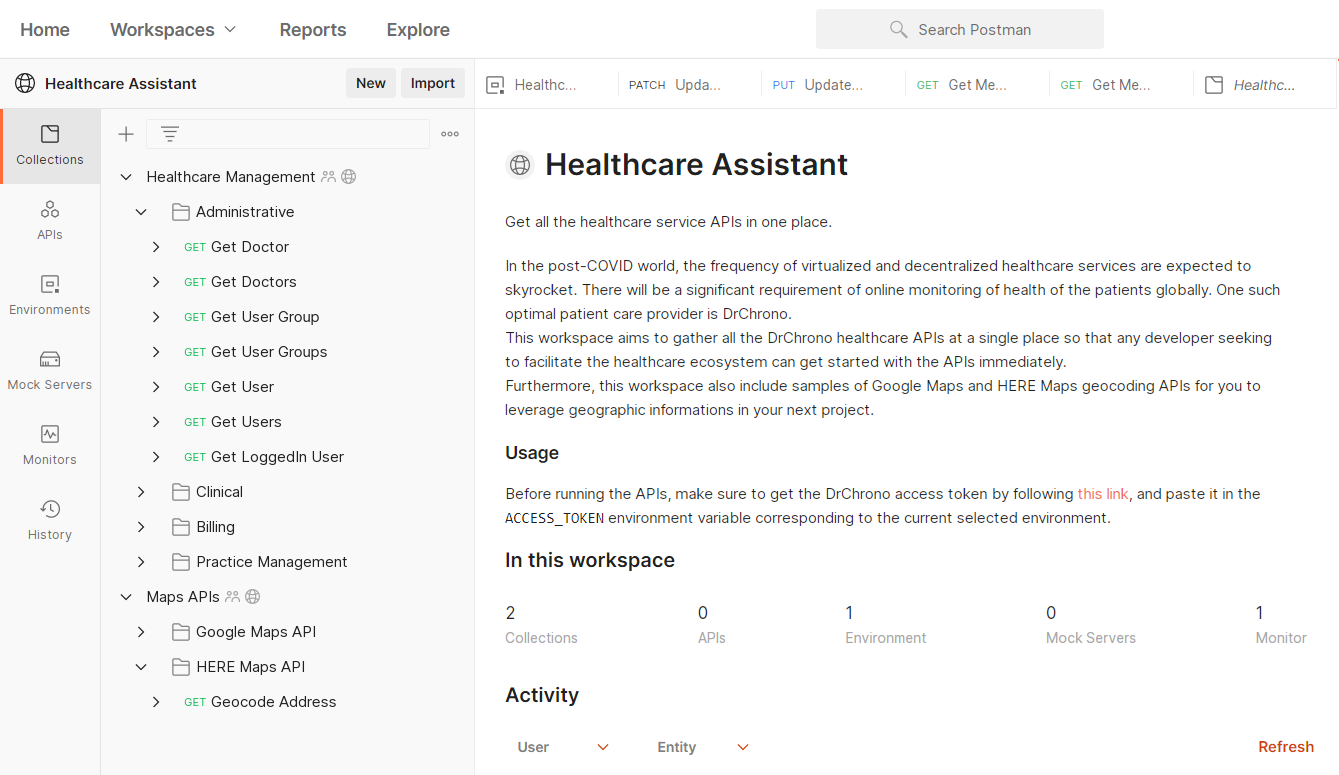Click the globe icon beside the page title
Viewport: 1339px width, 775px height.
click(x=520, y=165)
